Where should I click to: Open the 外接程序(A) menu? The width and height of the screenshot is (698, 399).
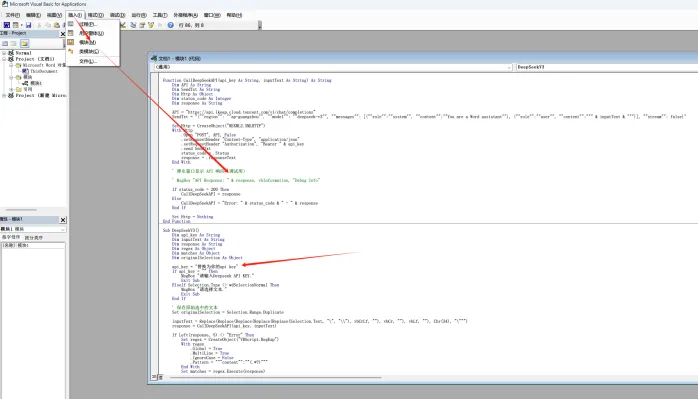(x=186, y=15)
